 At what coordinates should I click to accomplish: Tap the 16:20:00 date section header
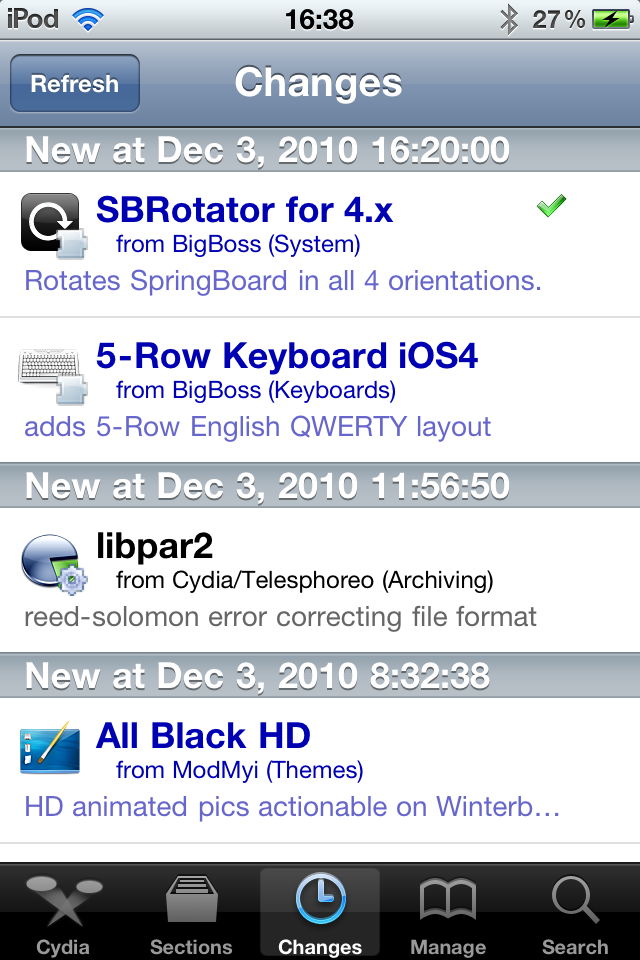tap(320, 150)
